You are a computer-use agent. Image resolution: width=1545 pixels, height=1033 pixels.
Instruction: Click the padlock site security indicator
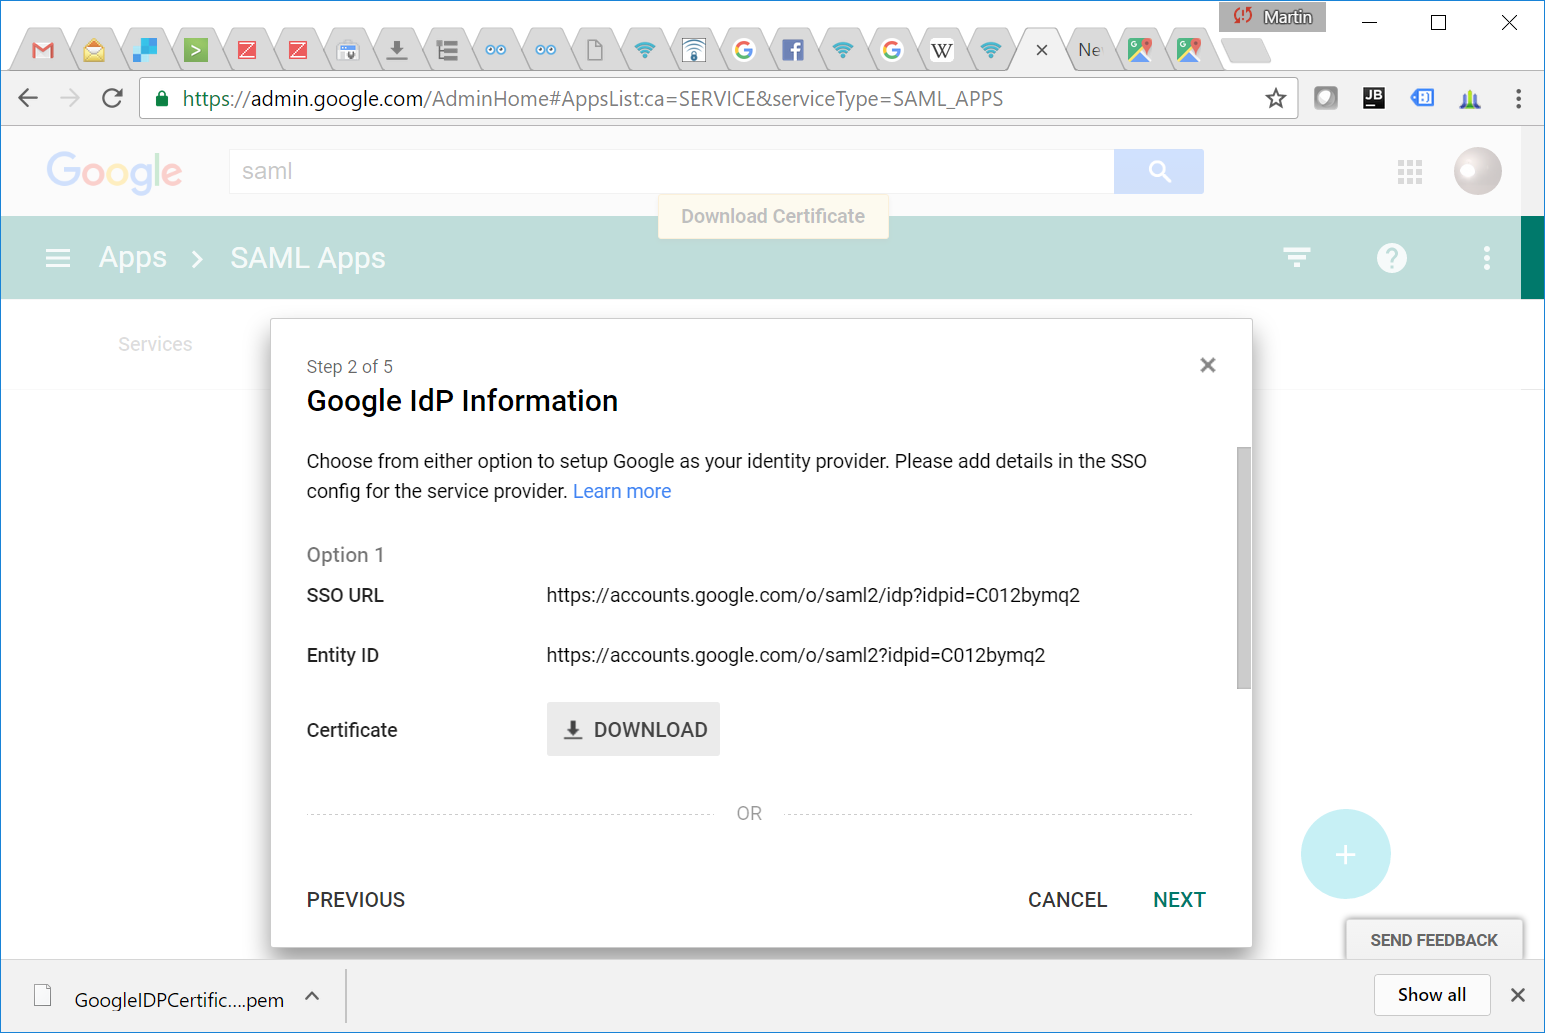[x=161, y=98]
